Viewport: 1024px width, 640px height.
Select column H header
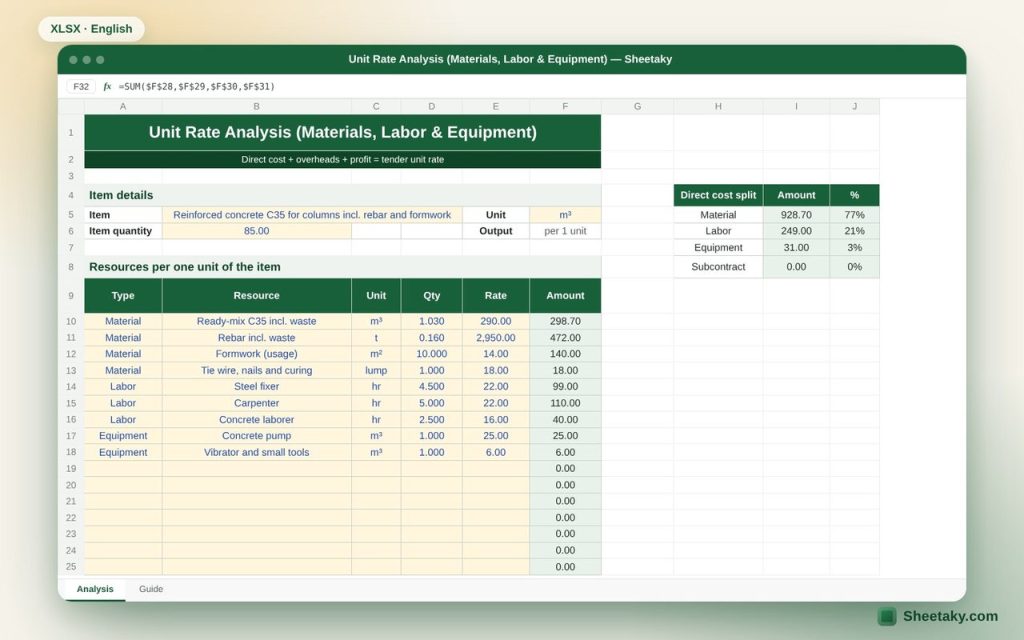coord(718,106)
